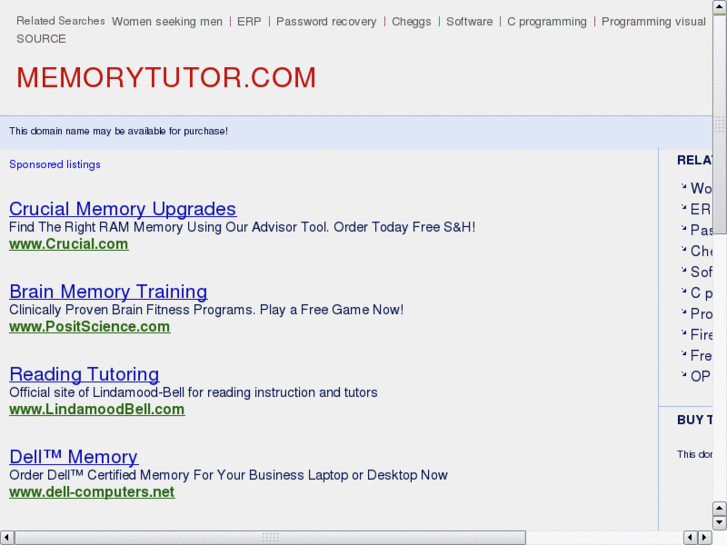Select the Cheggs related search link

point(411,21)
